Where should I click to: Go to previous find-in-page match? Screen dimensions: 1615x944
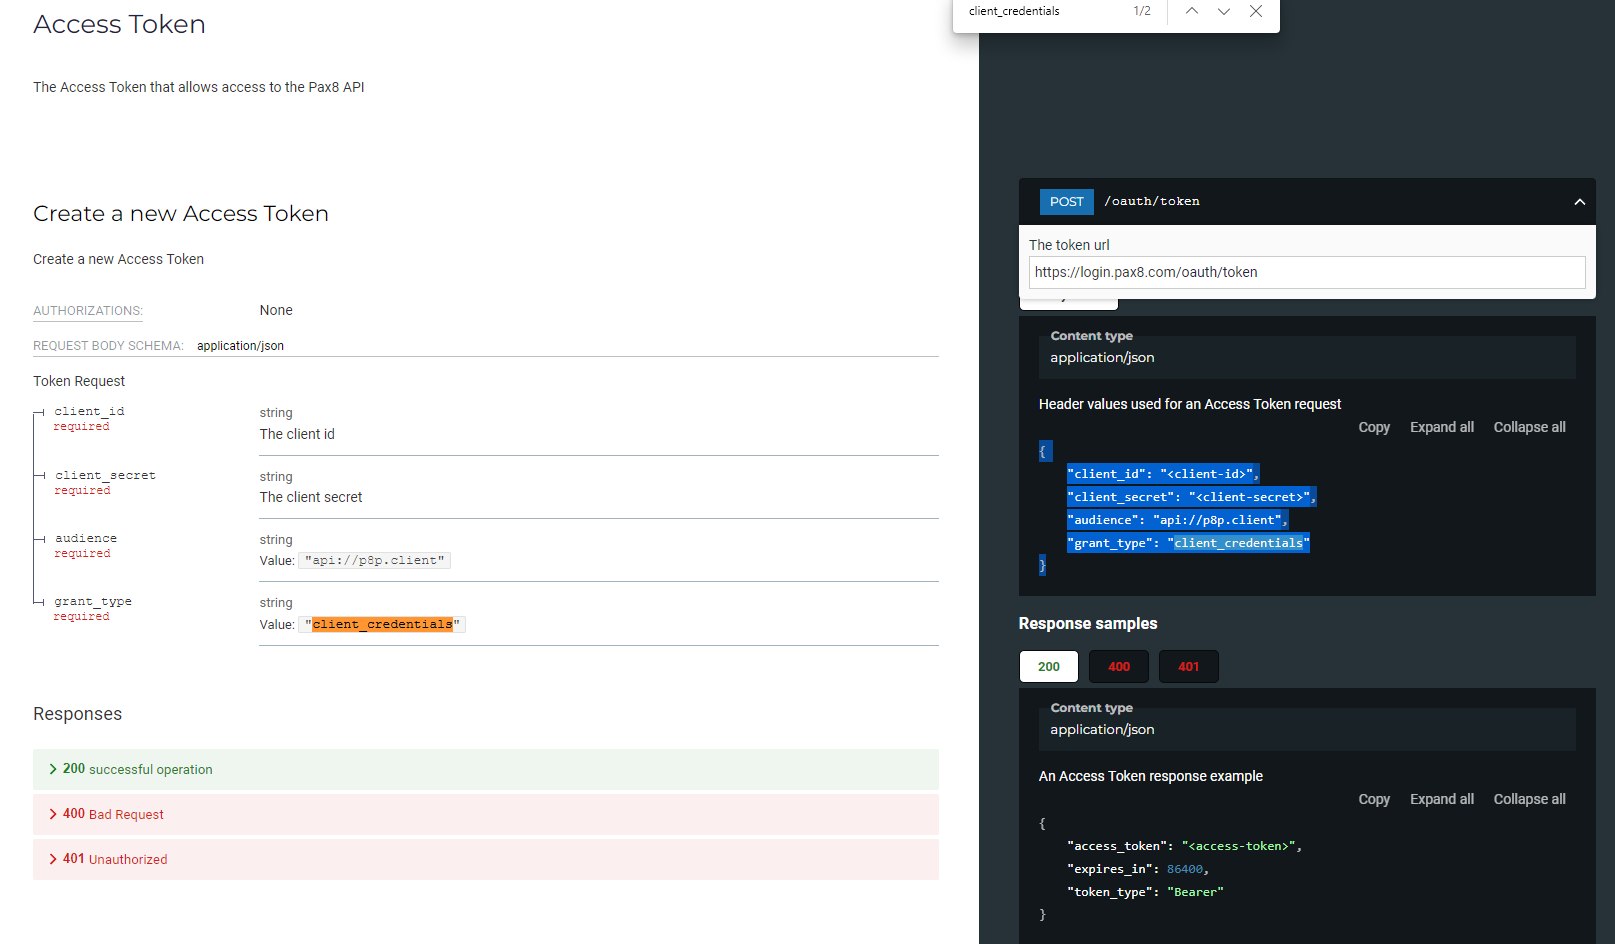1191,11
